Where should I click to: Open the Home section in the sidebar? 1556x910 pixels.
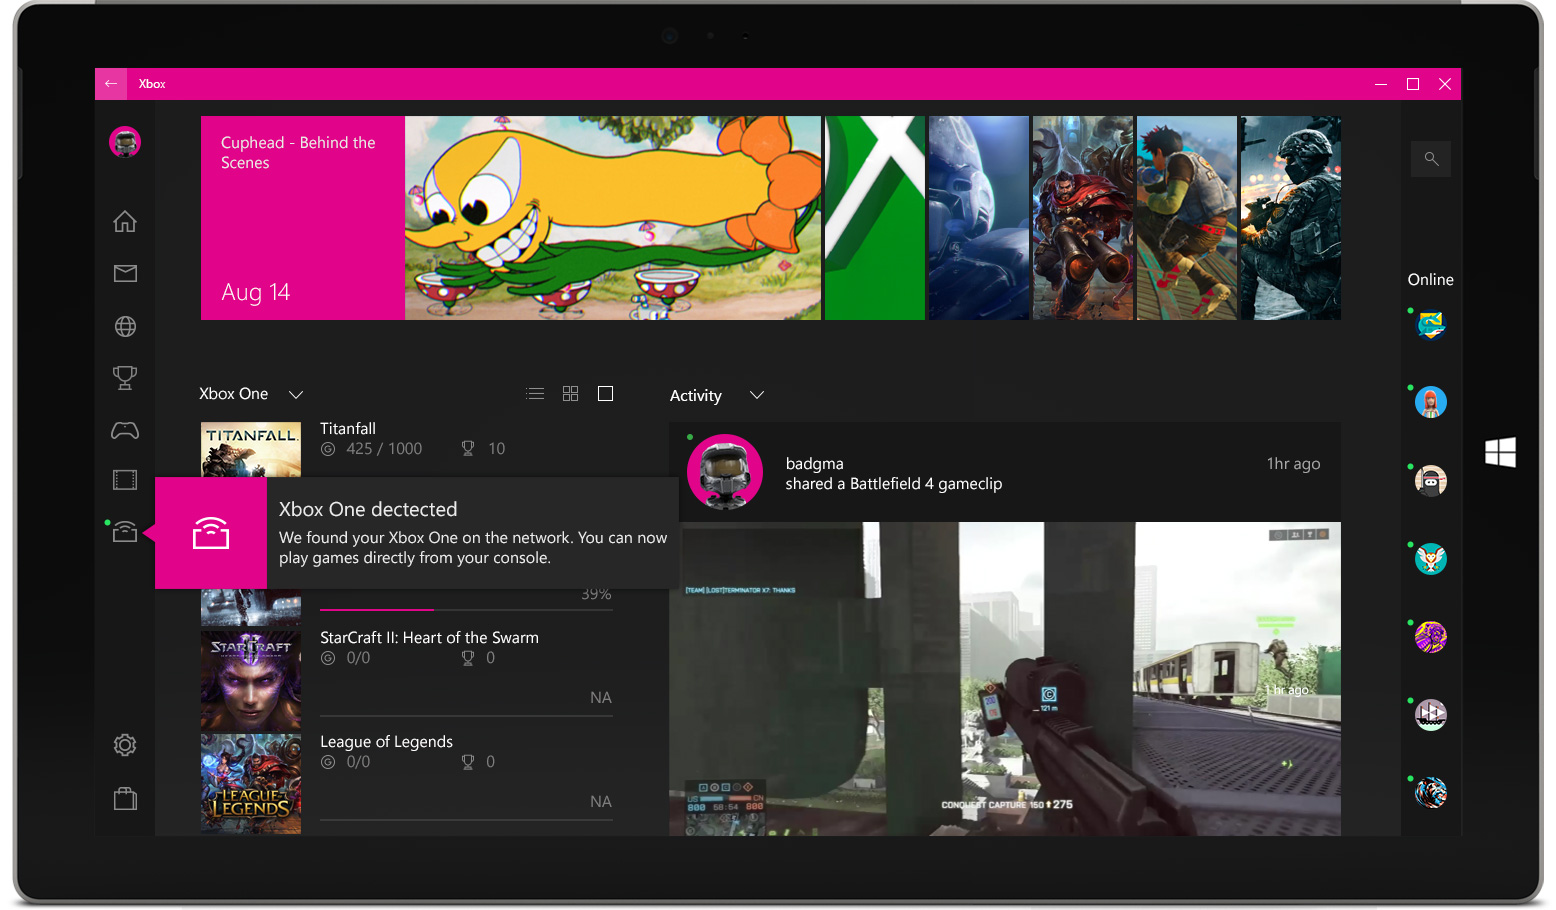pyautogui.click(x=124, y=221)
